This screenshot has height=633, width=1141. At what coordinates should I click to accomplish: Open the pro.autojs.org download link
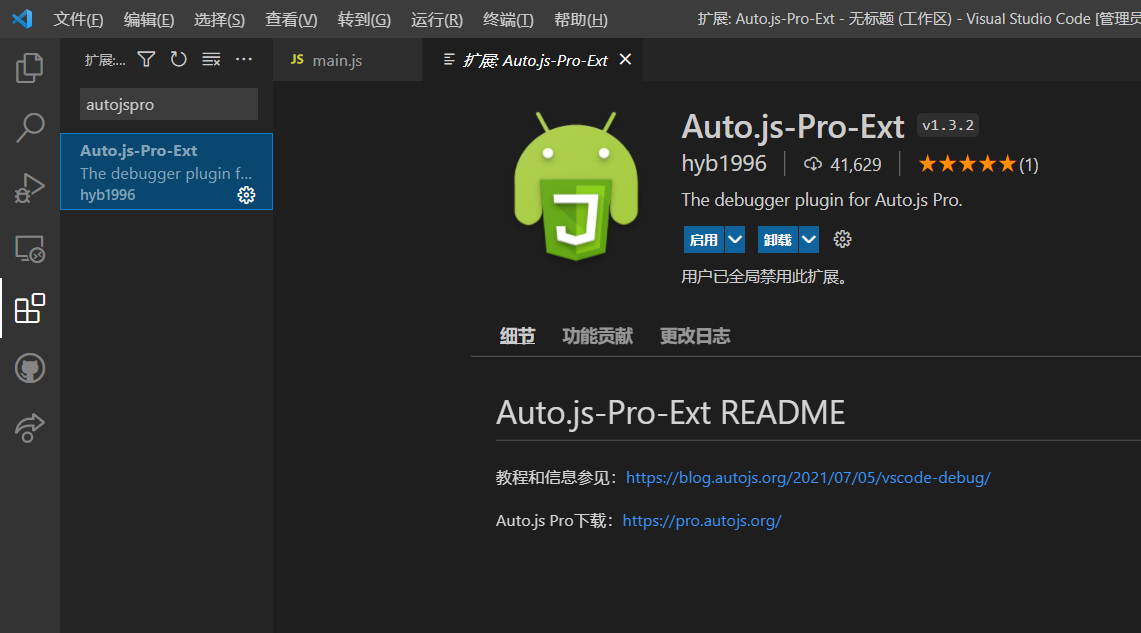click(x=701, y=521)
